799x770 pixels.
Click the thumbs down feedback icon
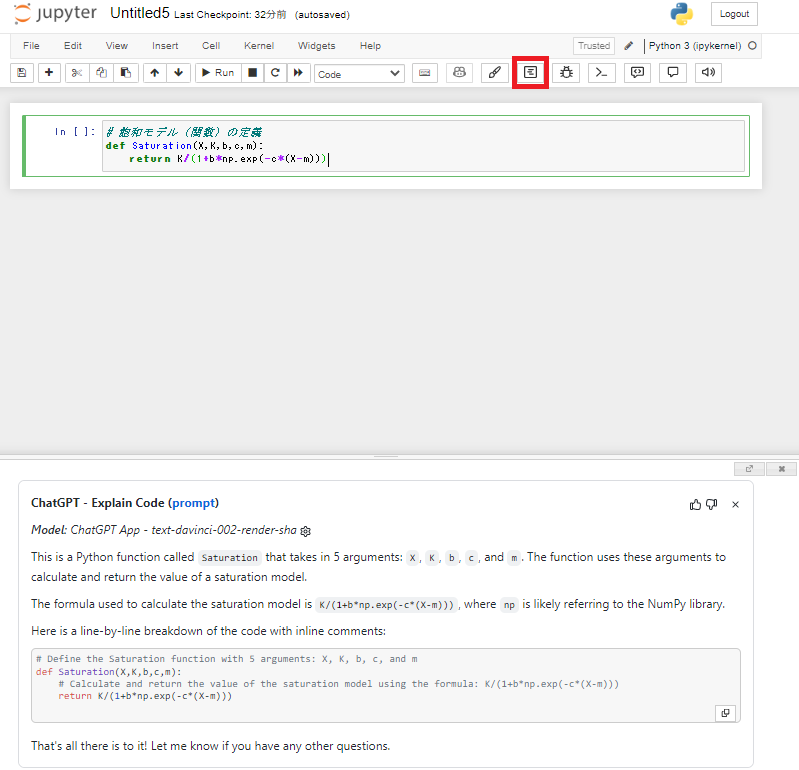click(712, 505)
